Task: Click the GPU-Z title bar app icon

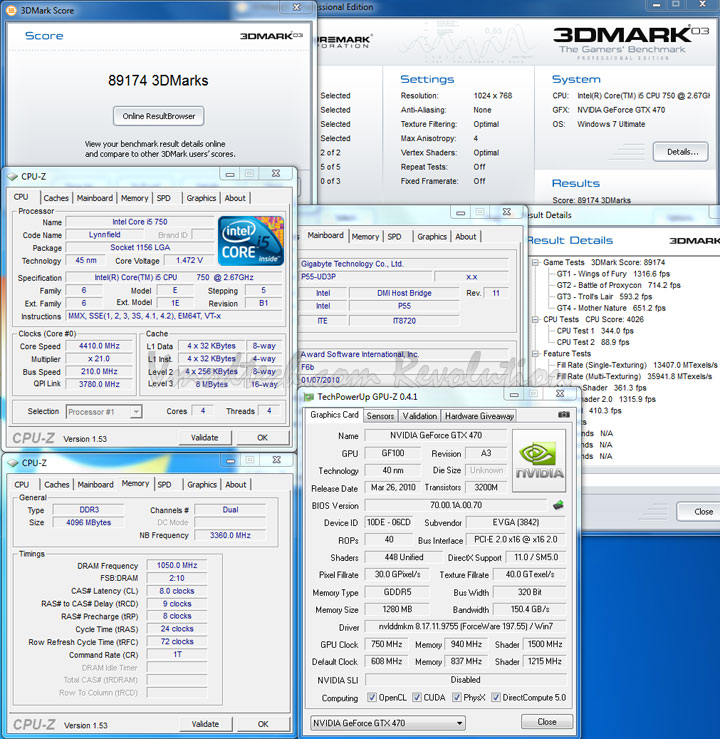Action: point(309,397)
